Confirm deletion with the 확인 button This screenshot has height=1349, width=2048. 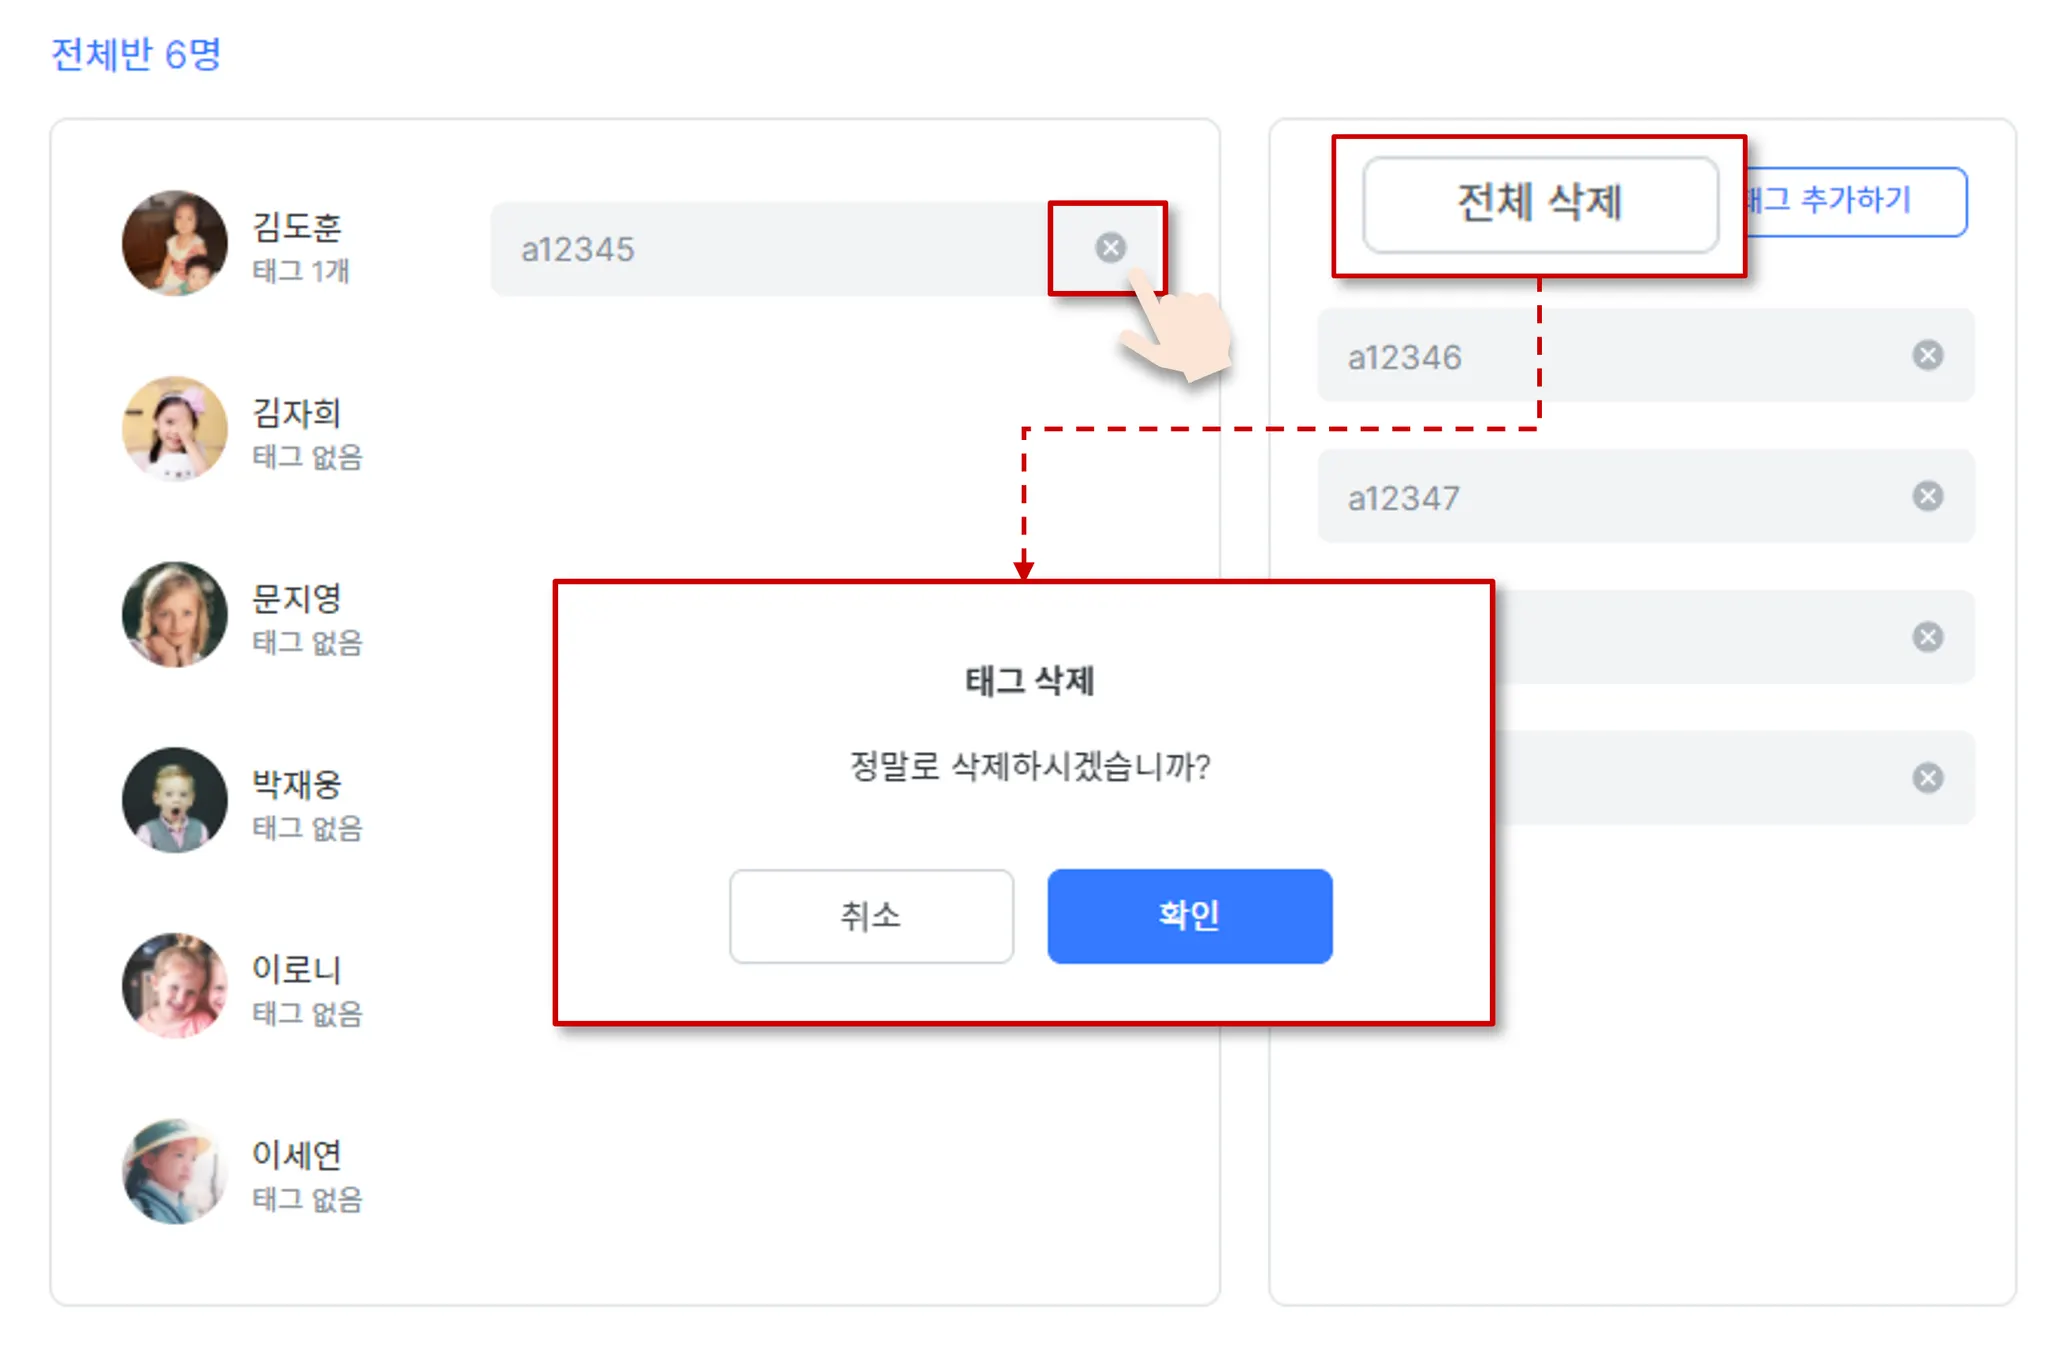[1189, 915]
